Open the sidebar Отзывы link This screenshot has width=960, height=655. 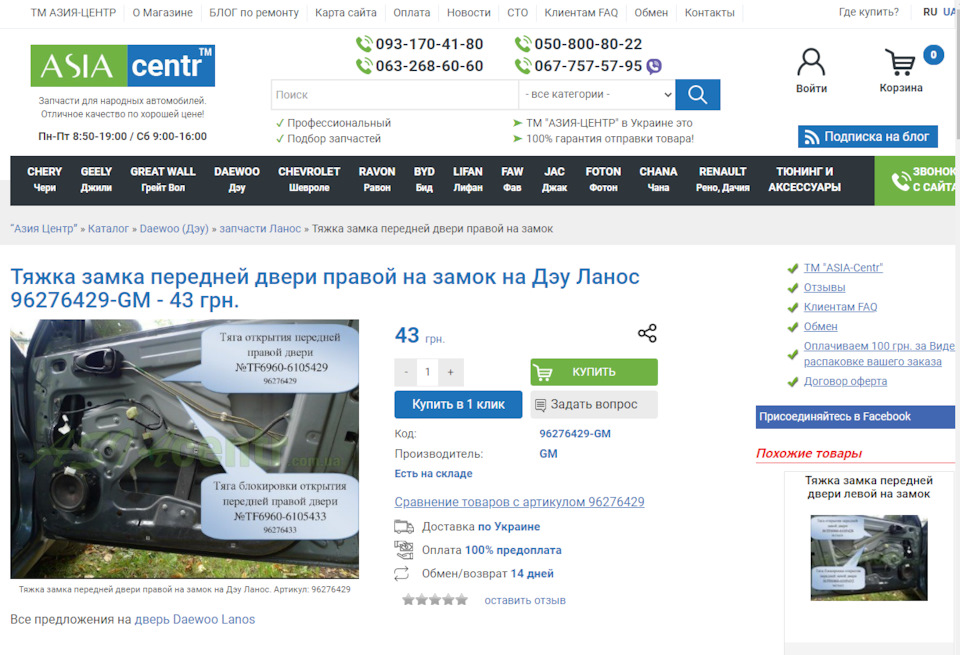point(824,287)
